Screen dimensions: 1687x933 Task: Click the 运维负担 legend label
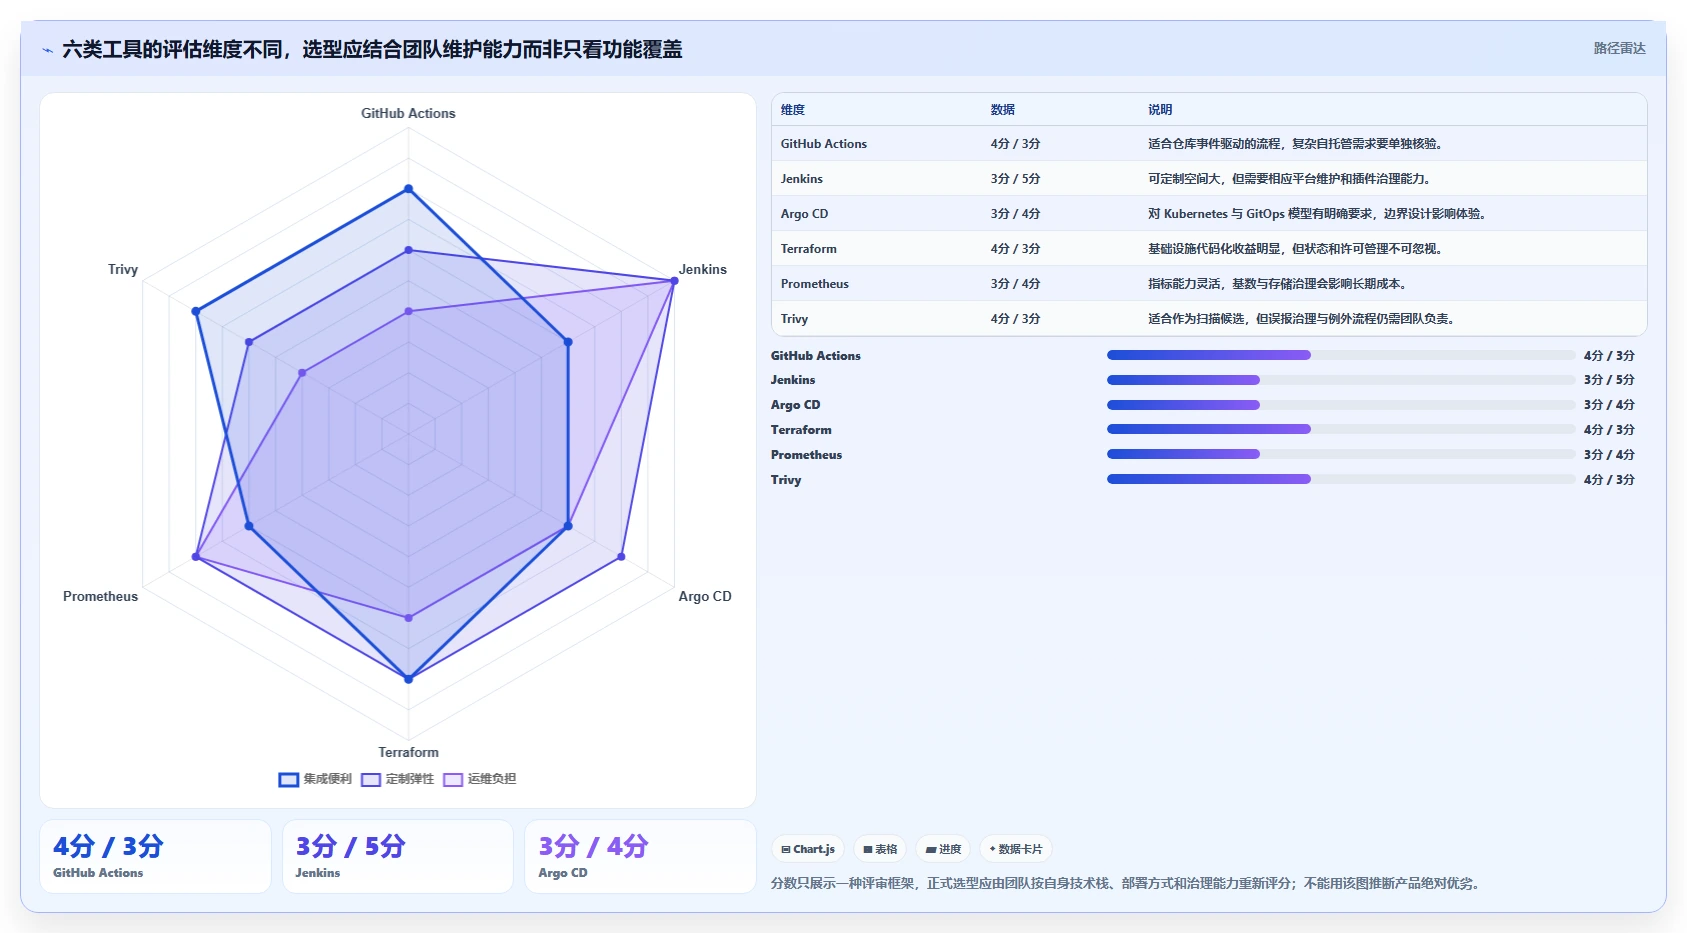[492, 779]
